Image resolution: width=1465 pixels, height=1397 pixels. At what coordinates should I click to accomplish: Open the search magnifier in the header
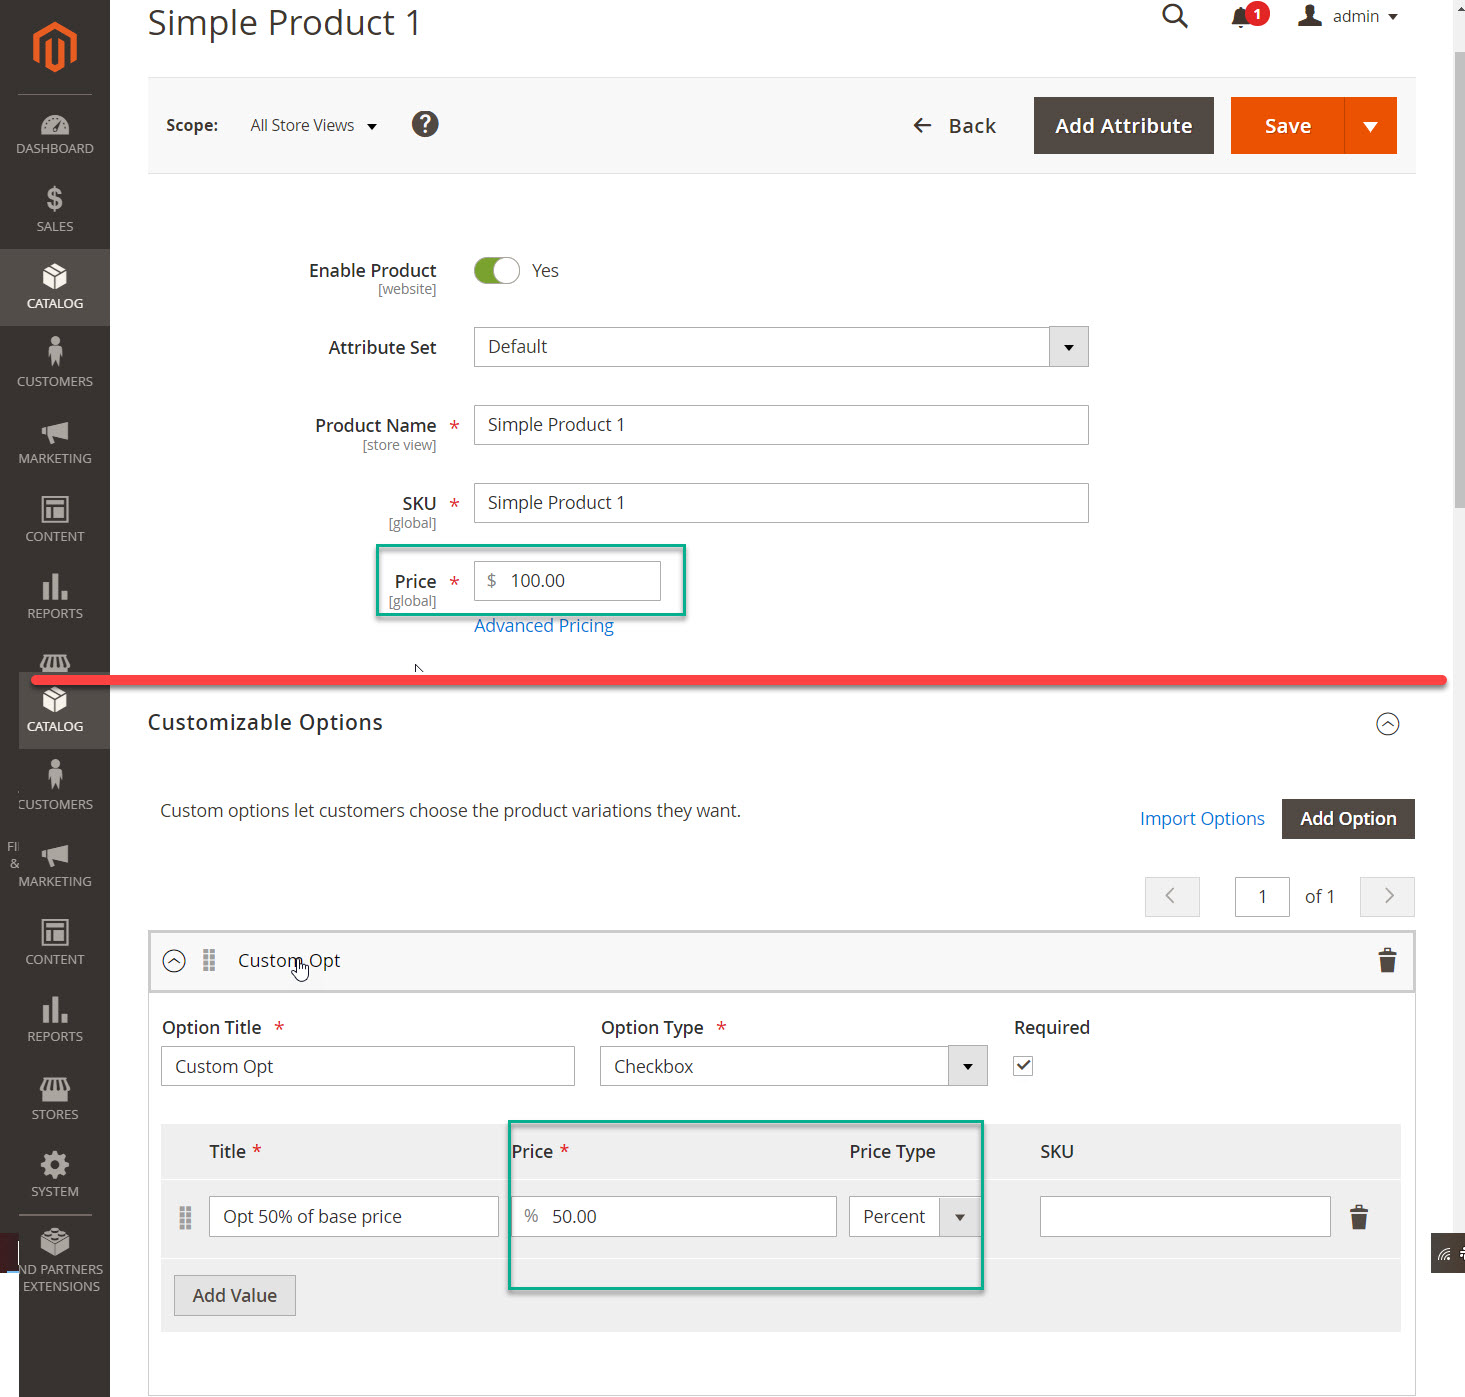[x=1174, y=16]
